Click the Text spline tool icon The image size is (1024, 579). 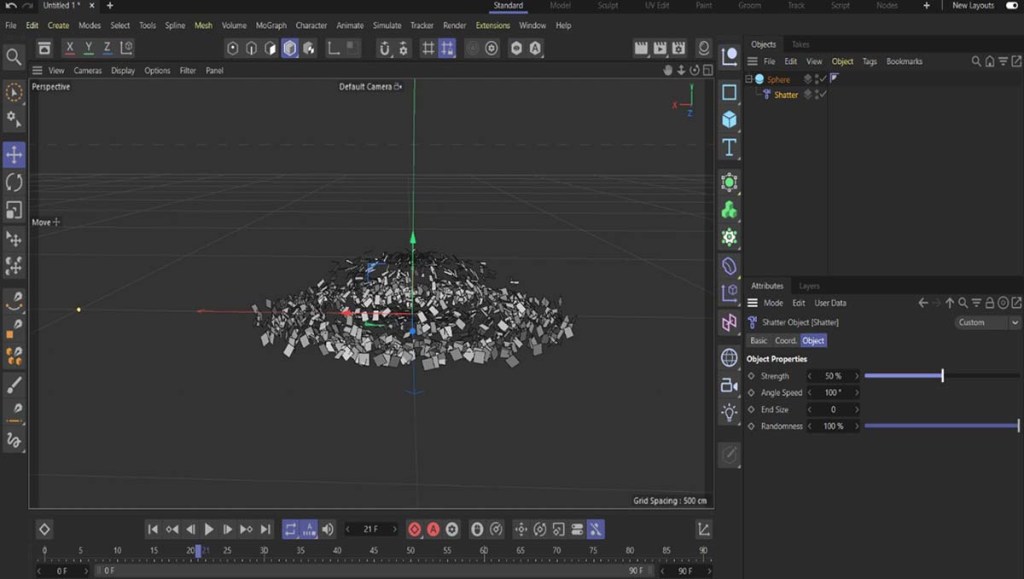[x=729, y=148]
